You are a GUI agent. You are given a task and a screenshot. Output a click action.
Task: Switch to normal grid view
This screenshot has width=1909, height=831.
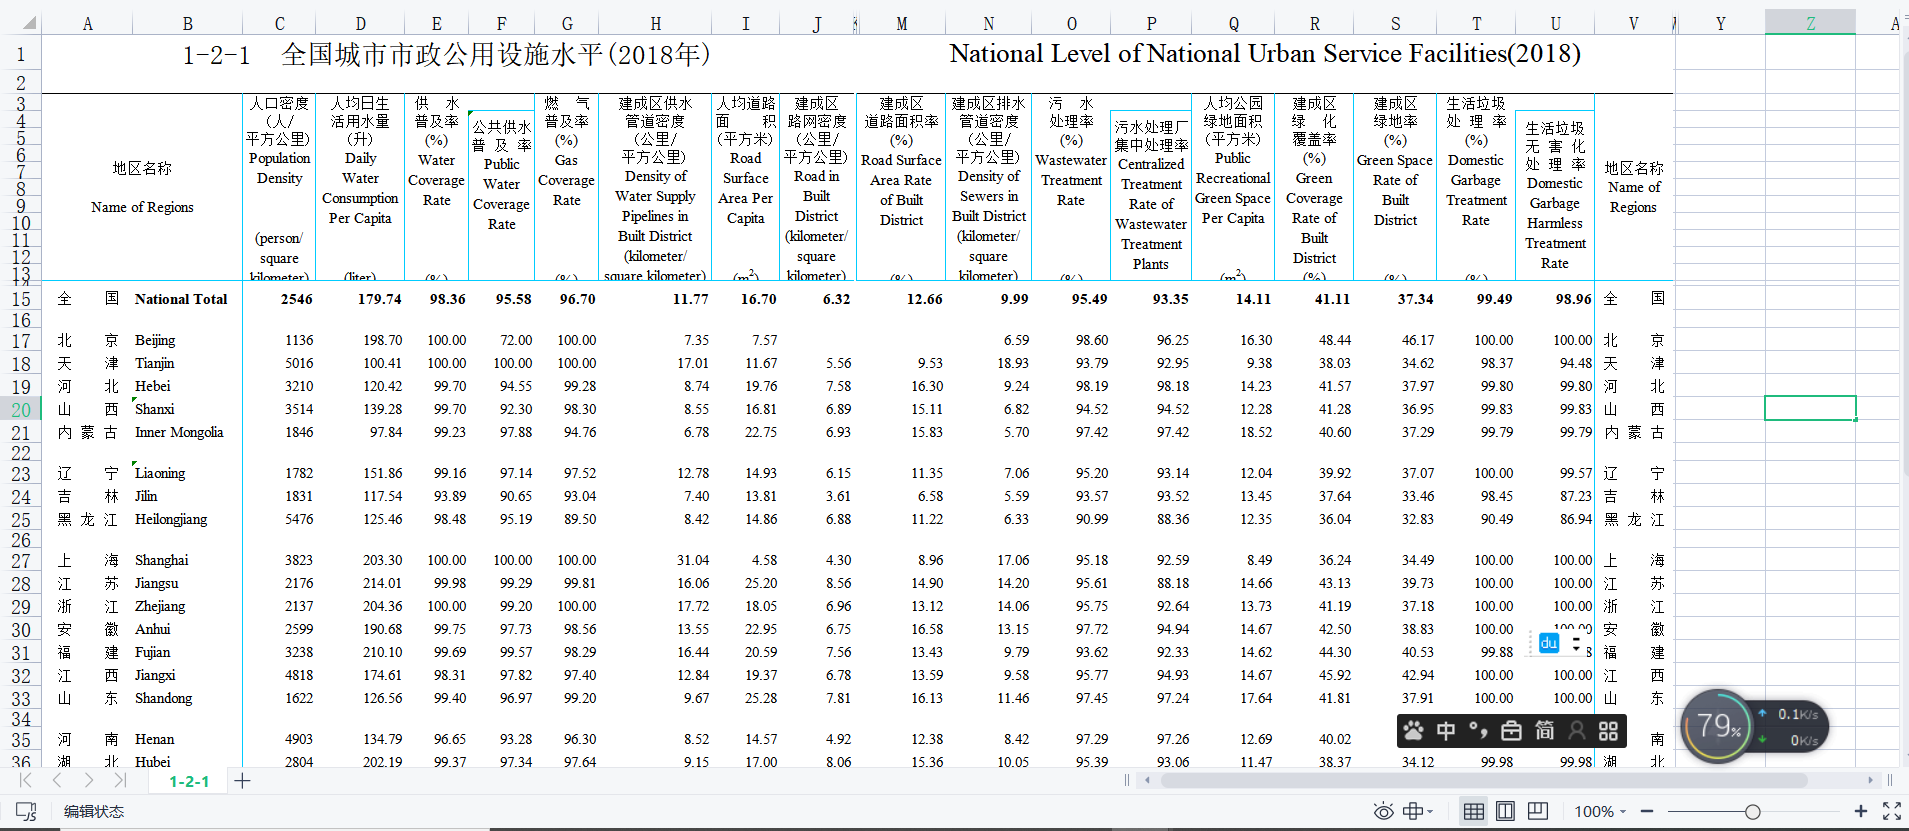pos(1473,811)
